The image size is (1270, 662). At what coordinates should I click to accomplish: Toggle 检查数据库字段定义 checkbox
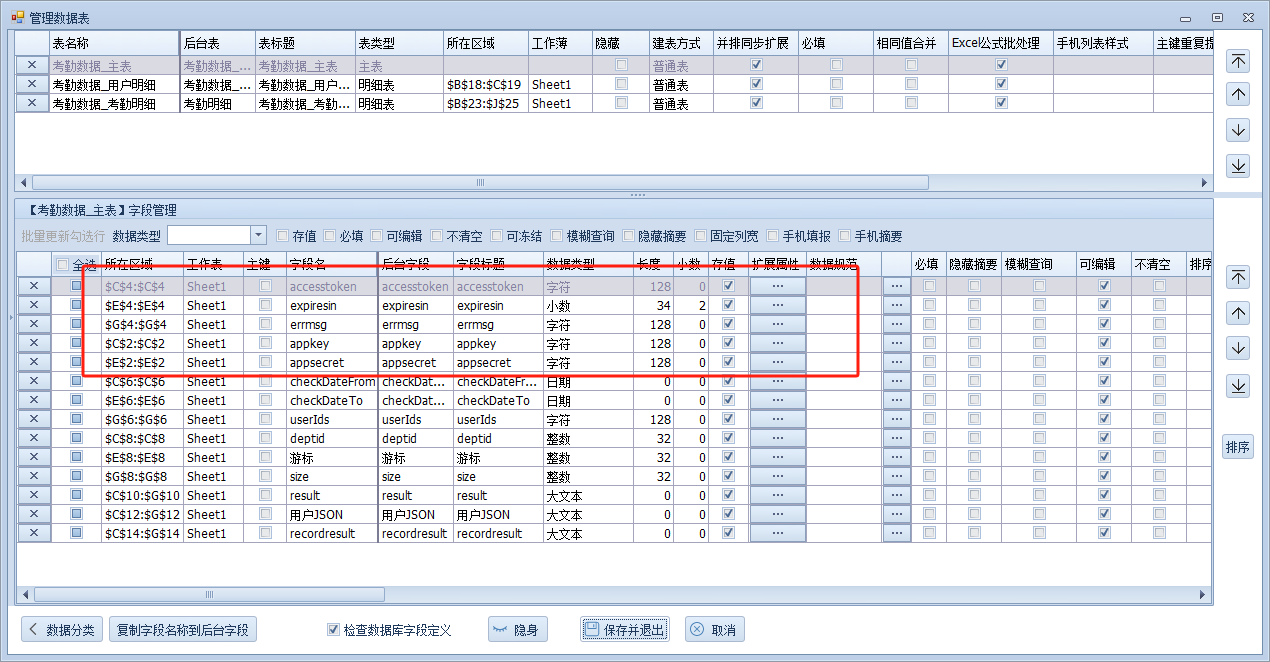point(334,630)
